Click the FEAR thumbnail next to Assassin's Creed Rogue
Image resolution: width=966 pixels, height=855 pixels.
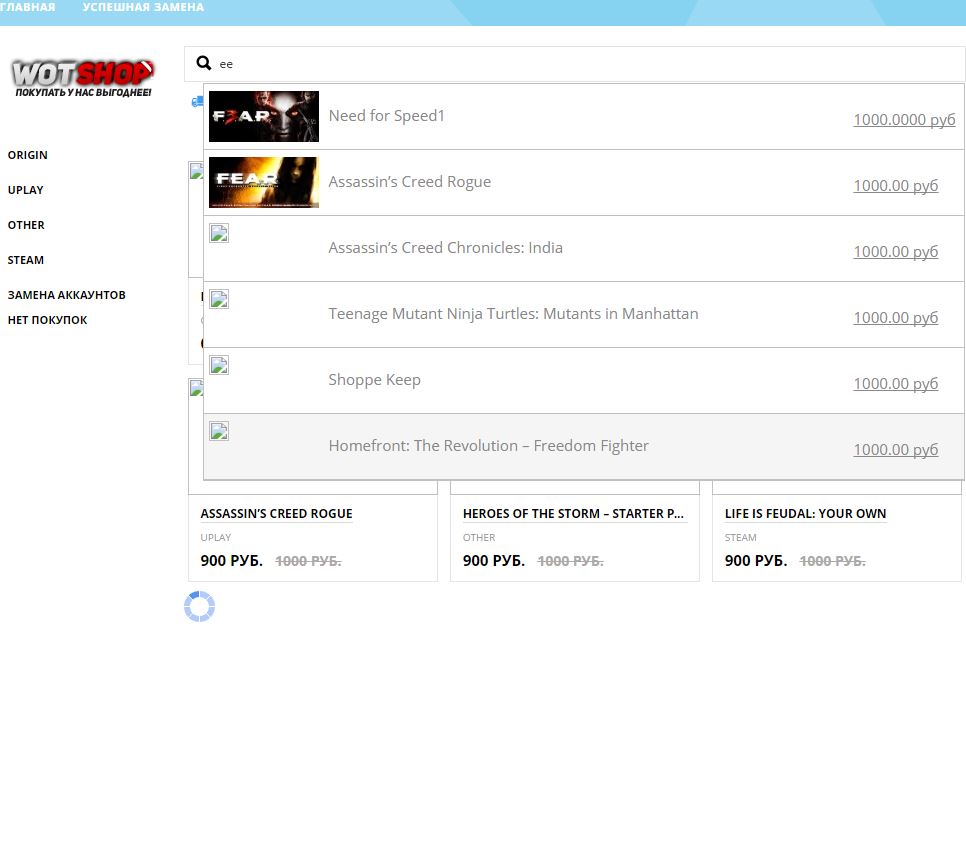(264, 182)
